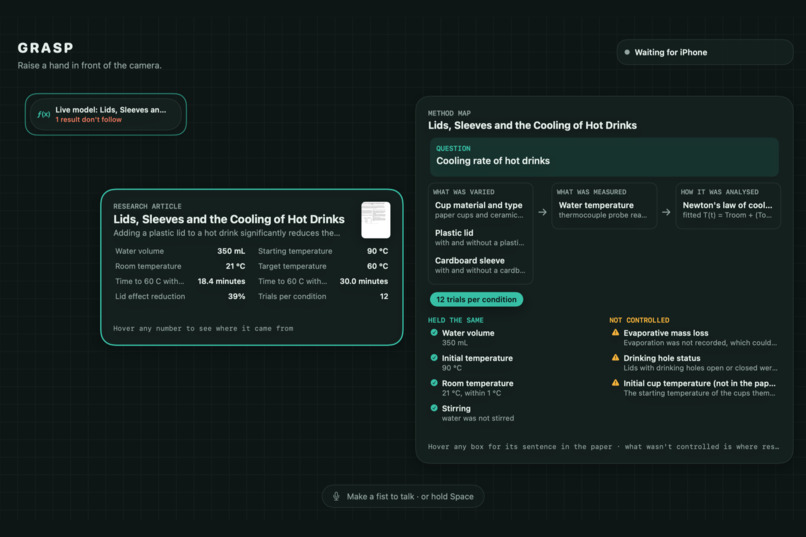Viewport: 806px width, 537px height.
Task: Click 'Make a fist to talk · or hold Space' bar
Action: pyautogui.click(x=403, y=496)
